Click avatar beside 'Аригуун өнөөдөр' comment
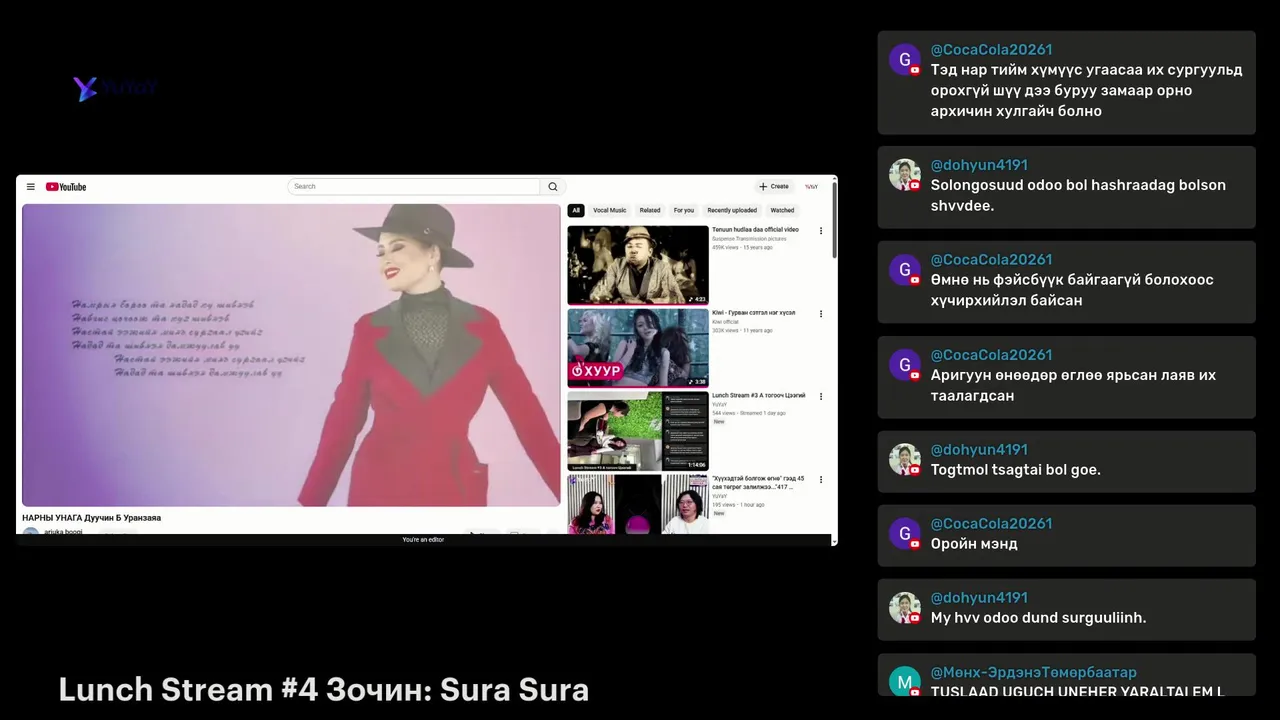1280x720 pixels. click(x=905, y=365)
